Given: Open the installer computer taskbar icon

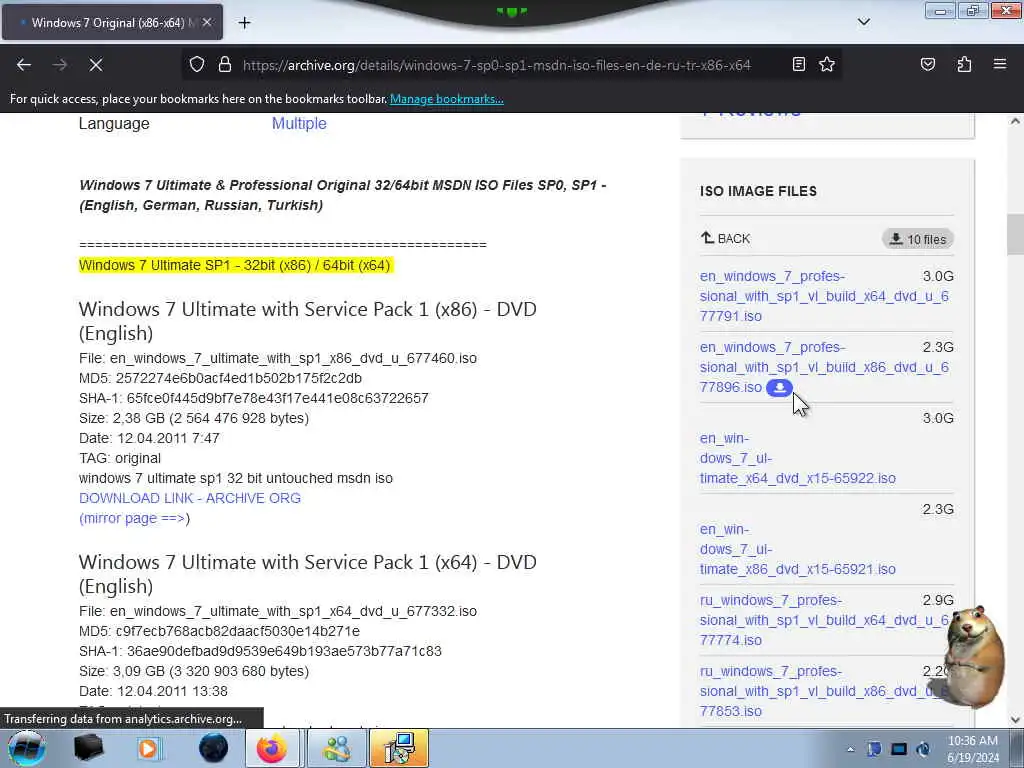Looking at the screenshot, I should click(399, 748).
